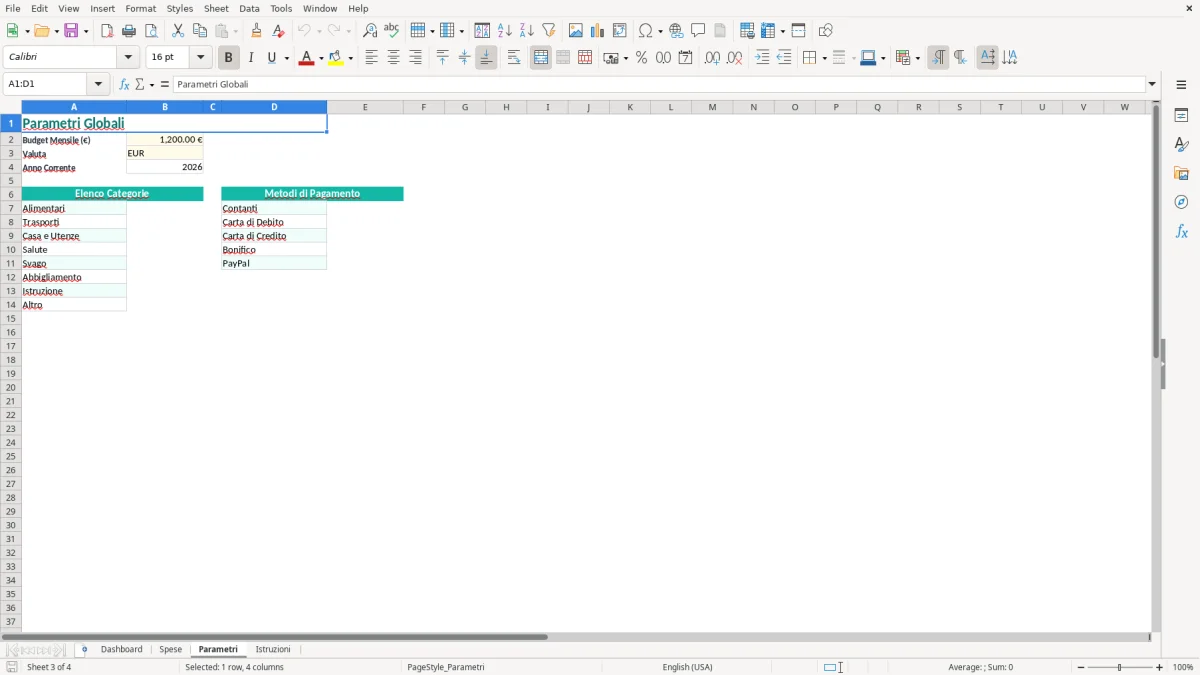Center text horizontally
1200x675 pixels.
coord(393,58)
